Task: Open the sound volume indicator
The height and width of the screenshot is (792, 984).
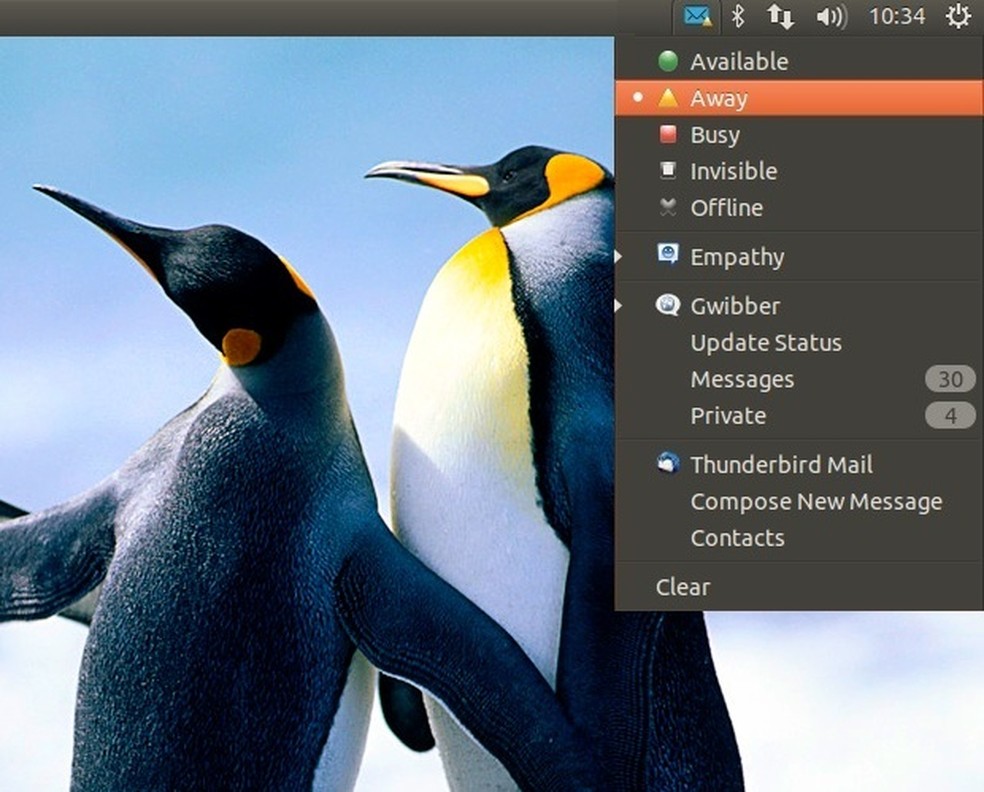Action: (x=830, y=17)
